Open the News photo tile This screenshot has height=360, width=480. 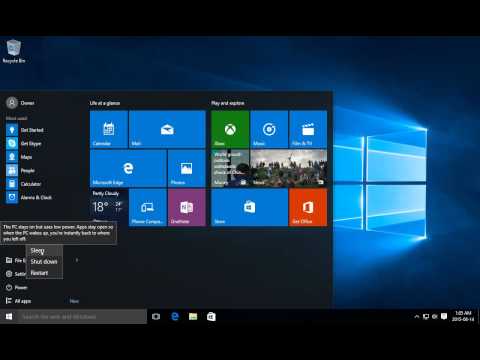289,168
